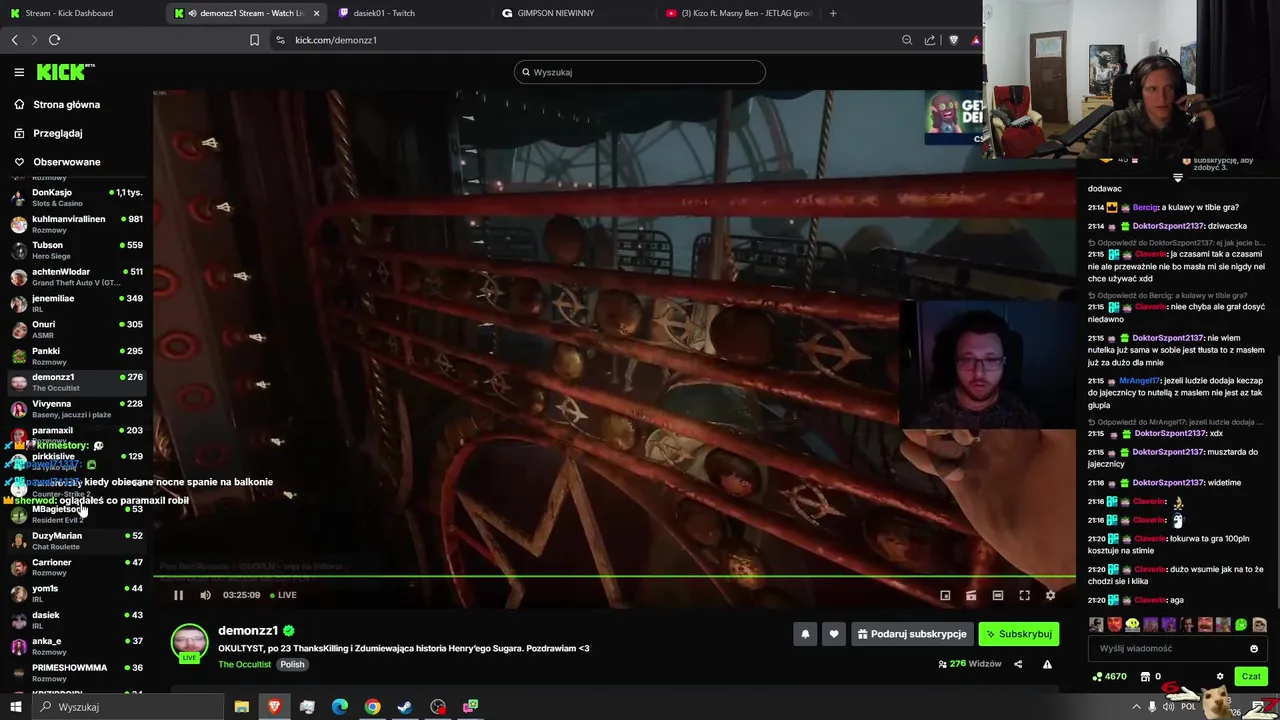Toggle theater mode
This screenshot has width=1280, height=720.
coord(998,595)
